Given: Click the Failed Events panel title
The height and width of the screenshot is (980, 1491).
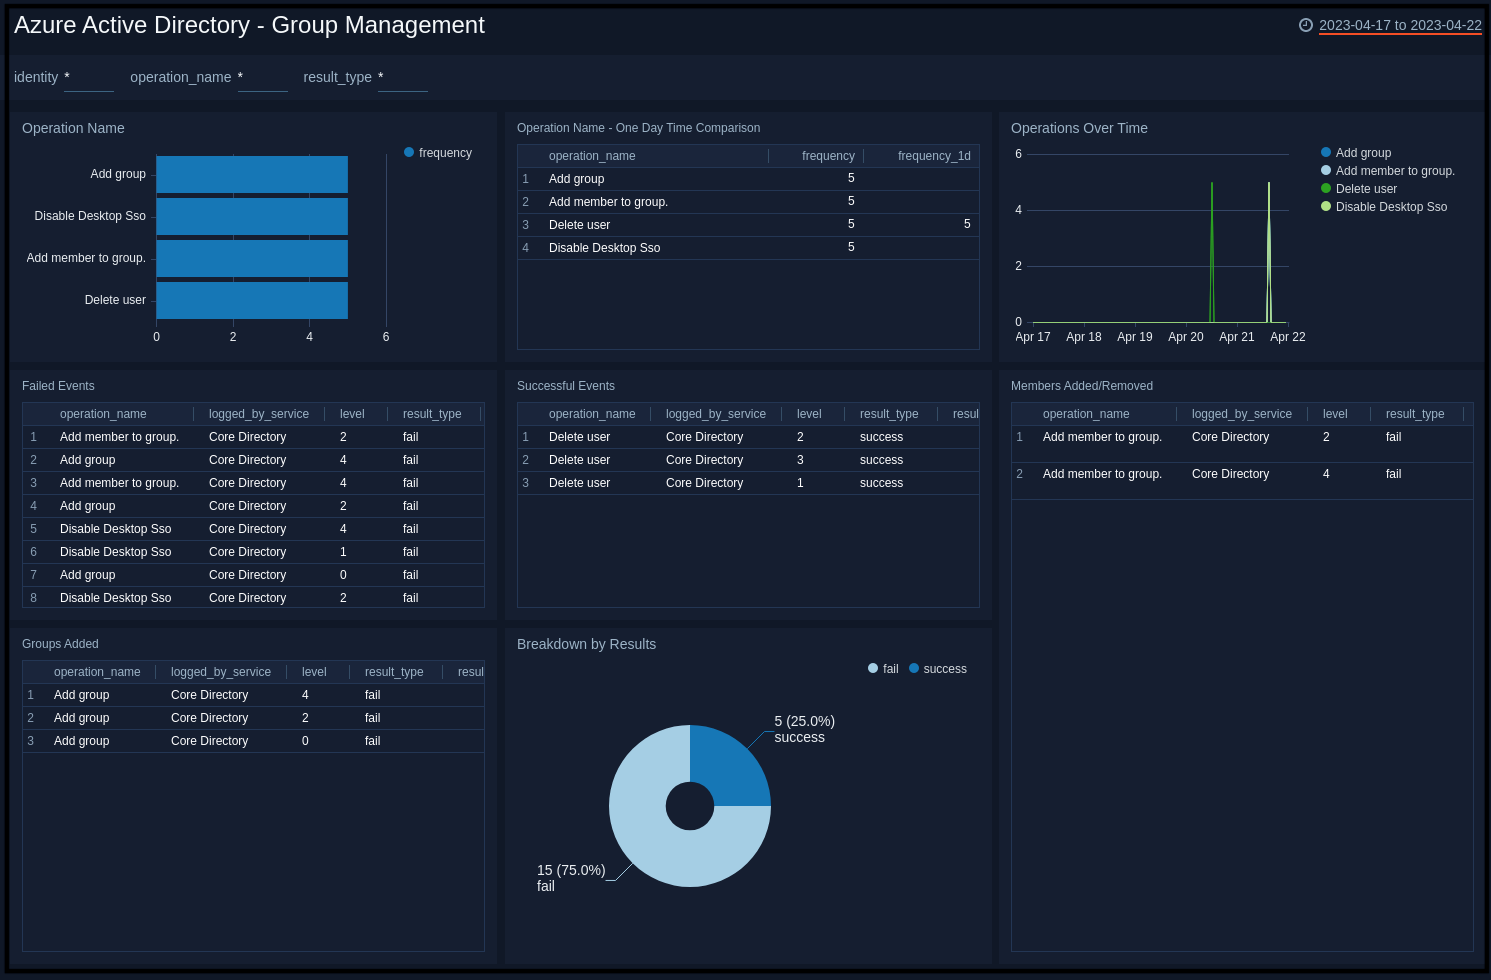Looking at the screenshot, I should click(58, 386).
